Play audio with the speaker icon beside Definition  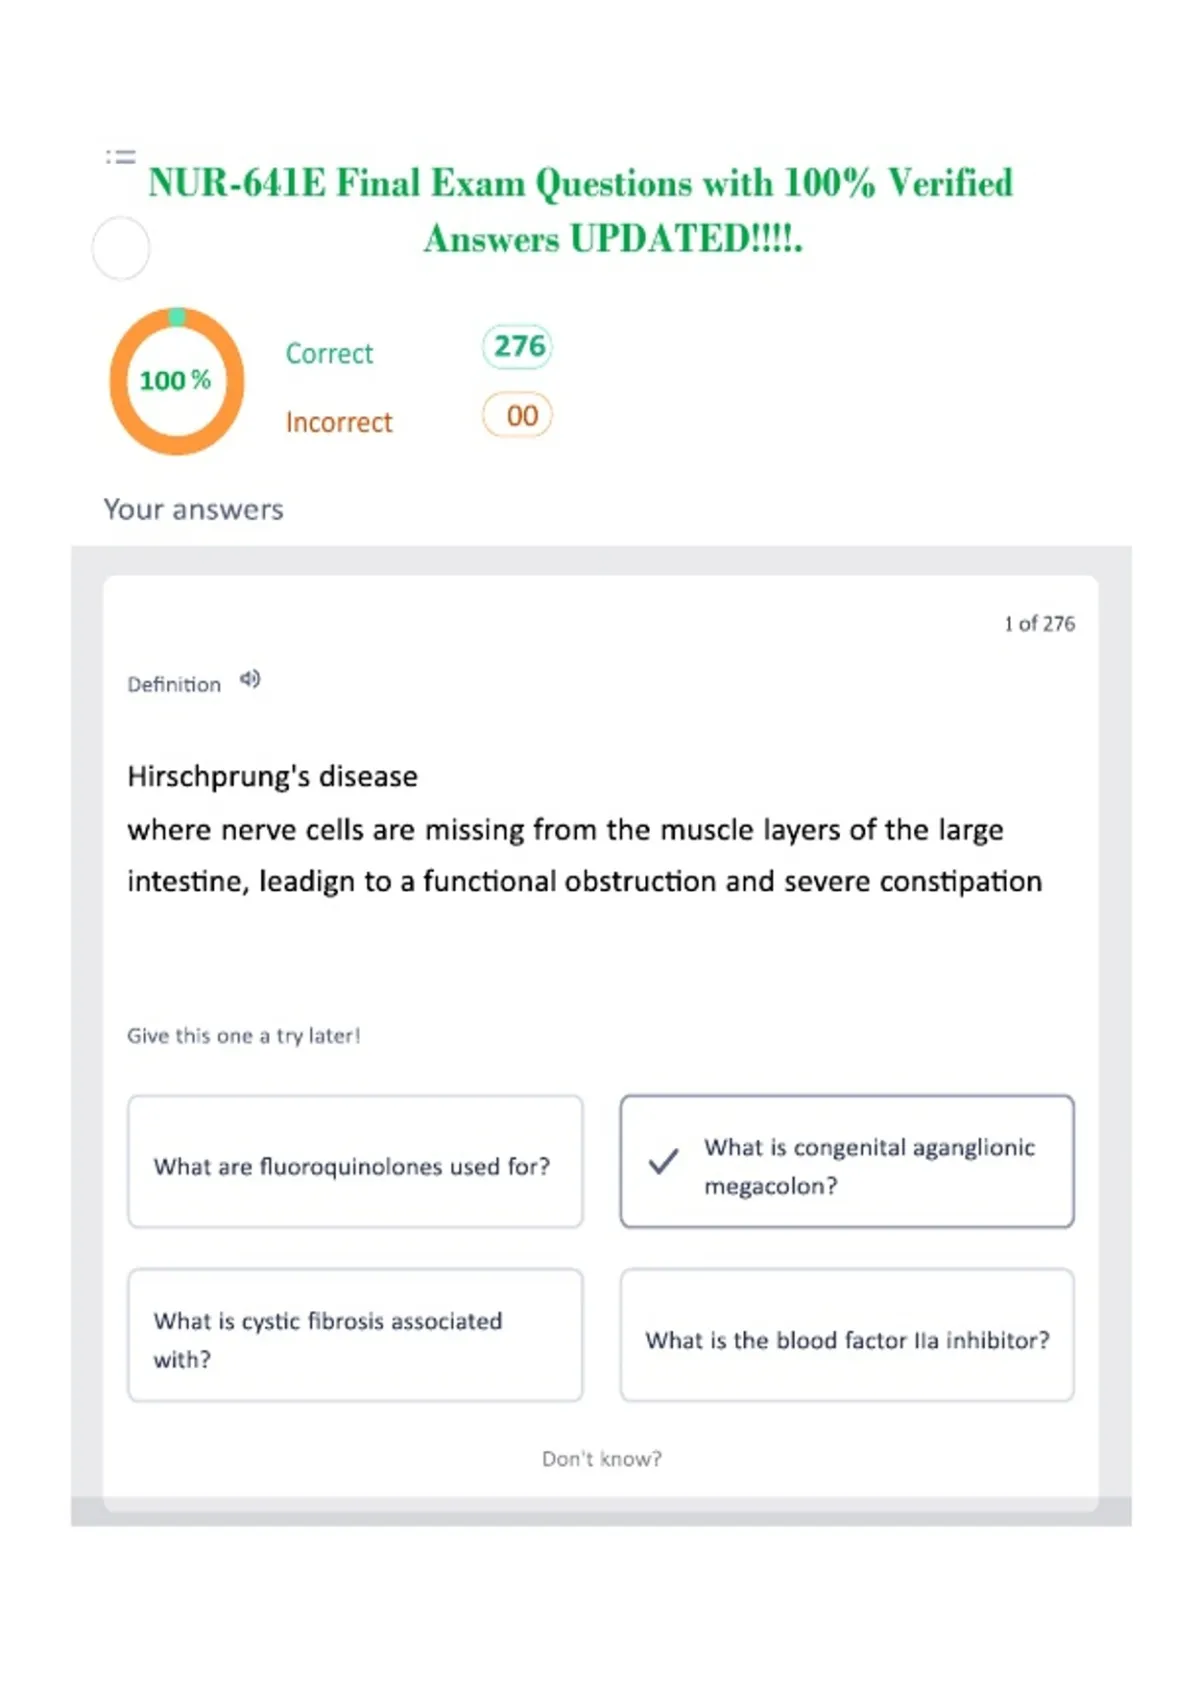tap(250, 680)
